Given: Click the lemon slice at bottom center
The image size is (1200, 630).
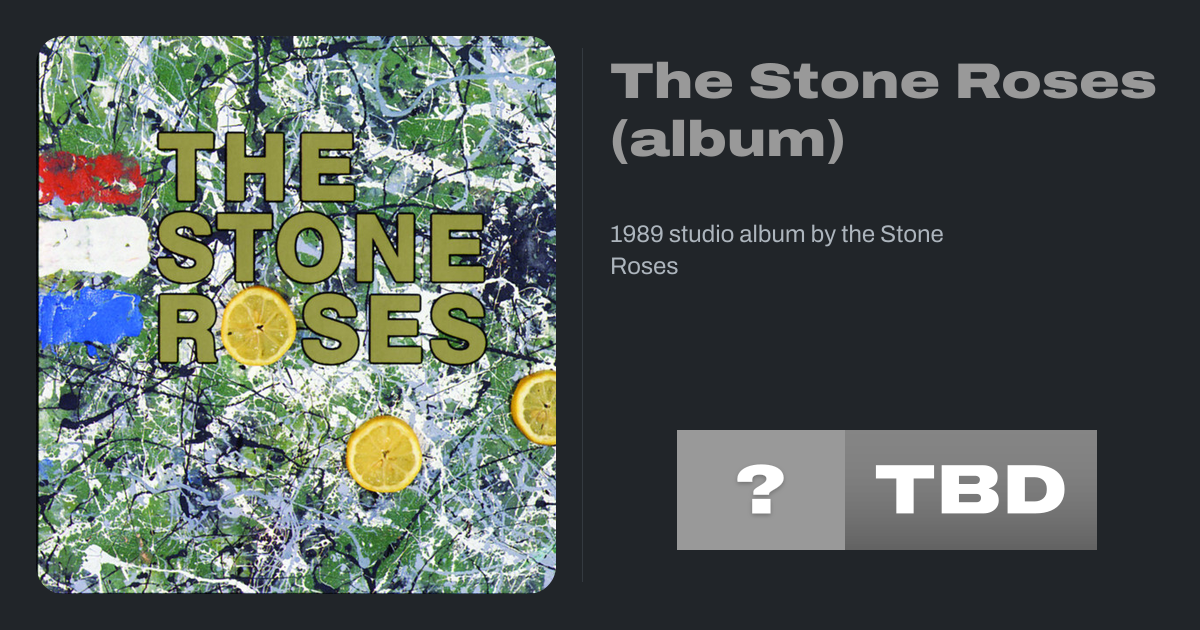Looking at the screenshot, I should pyautogui.click(x=384, y=454).
